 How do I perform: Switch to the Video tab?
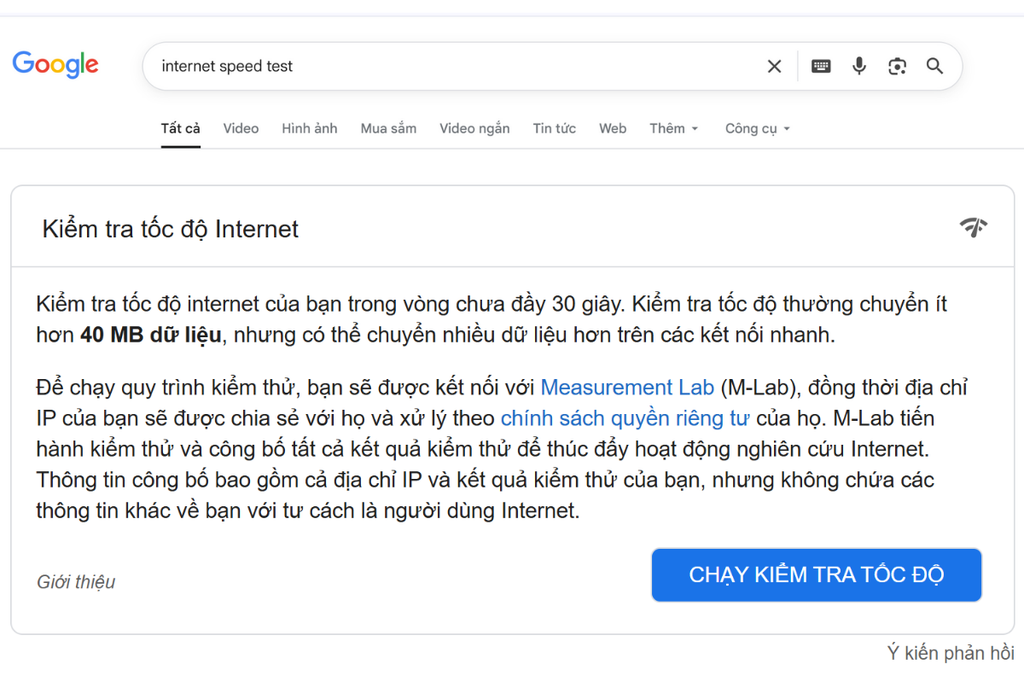pyautogui.click(x=241, y=128)
